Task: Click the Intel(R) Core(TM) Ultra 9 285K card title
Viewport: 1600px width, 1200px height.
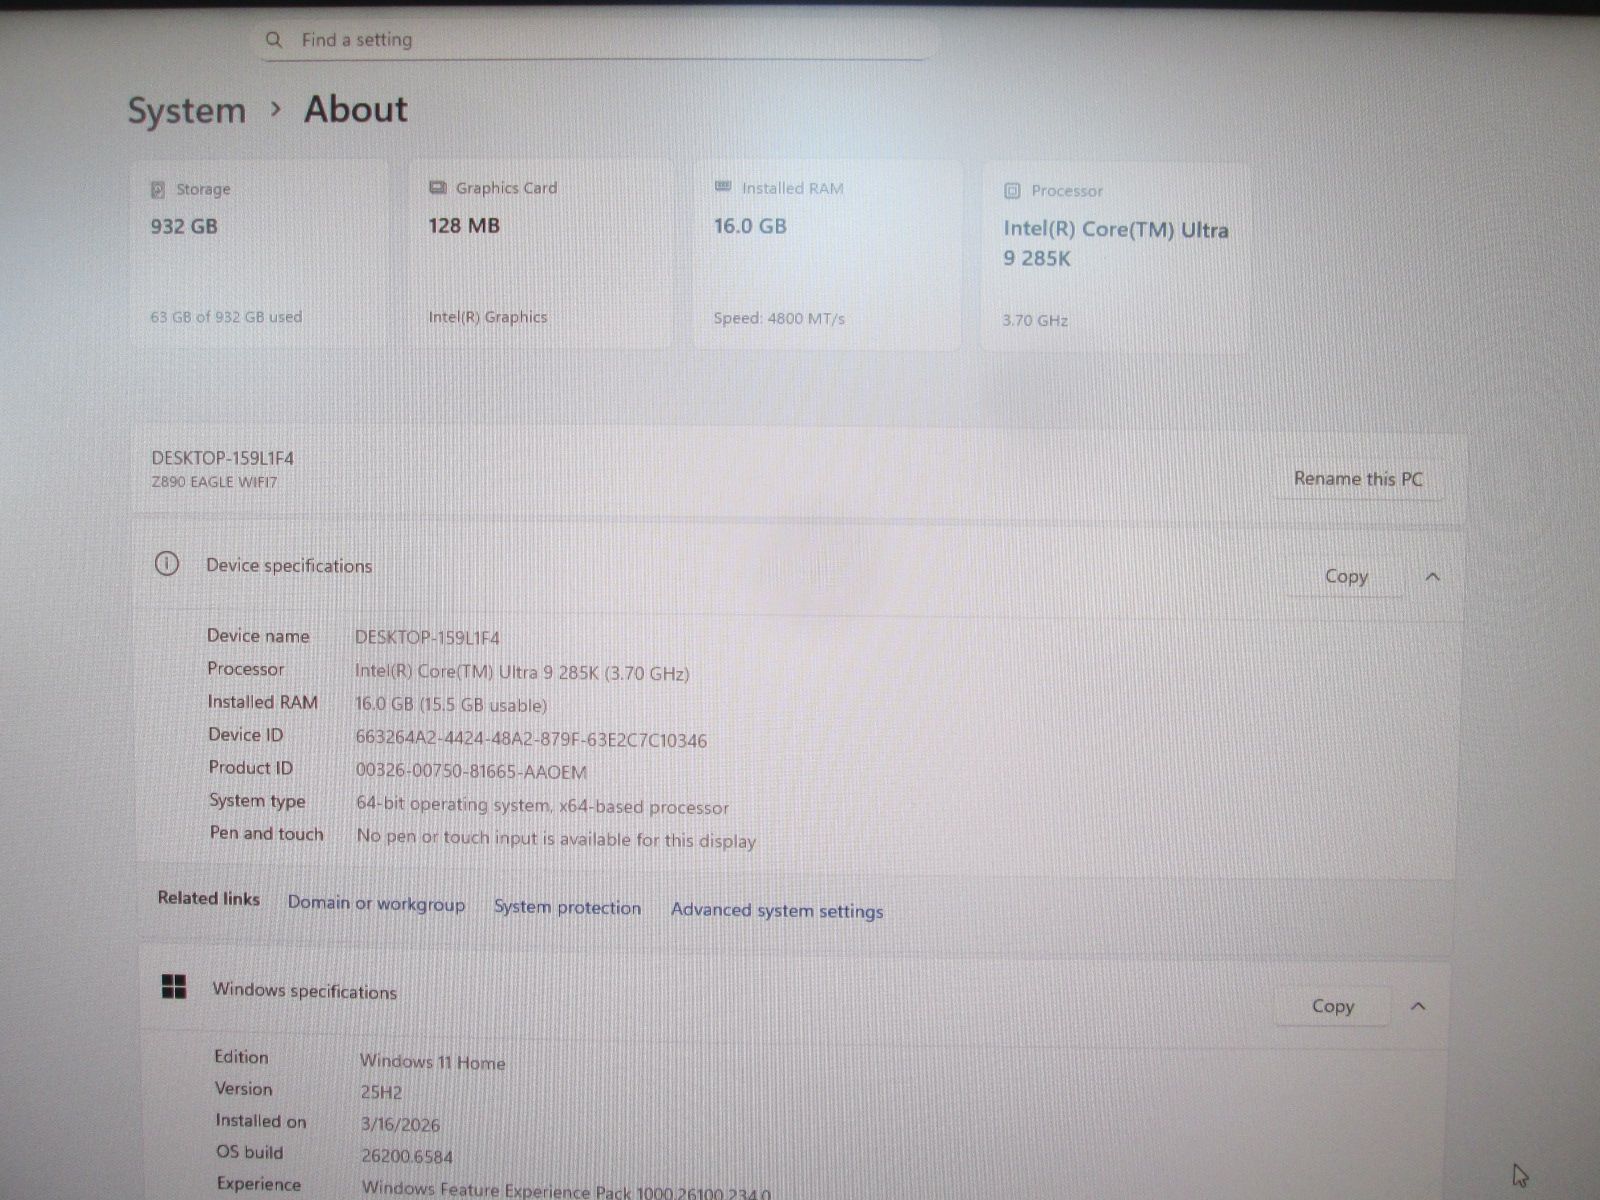Action: coord(1115,243)
